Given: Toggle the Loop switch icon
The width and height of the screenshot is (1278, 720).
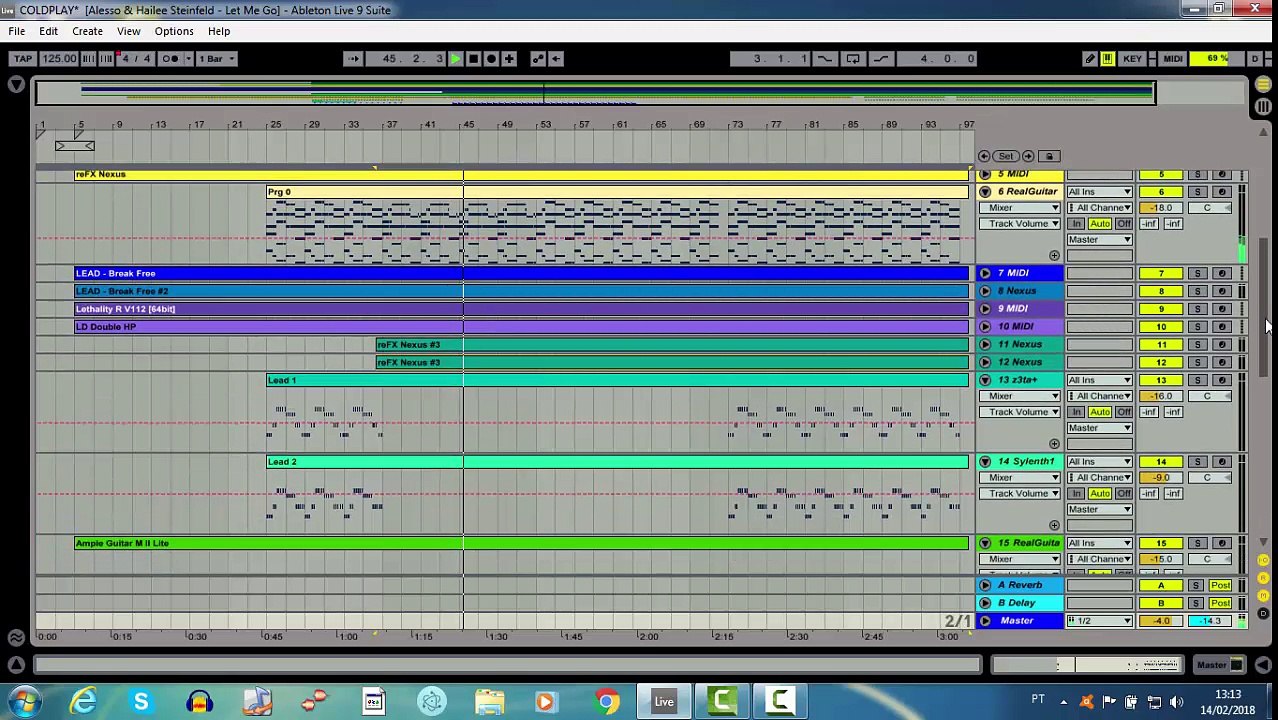Looking at the screenshot, I should 853,59.
